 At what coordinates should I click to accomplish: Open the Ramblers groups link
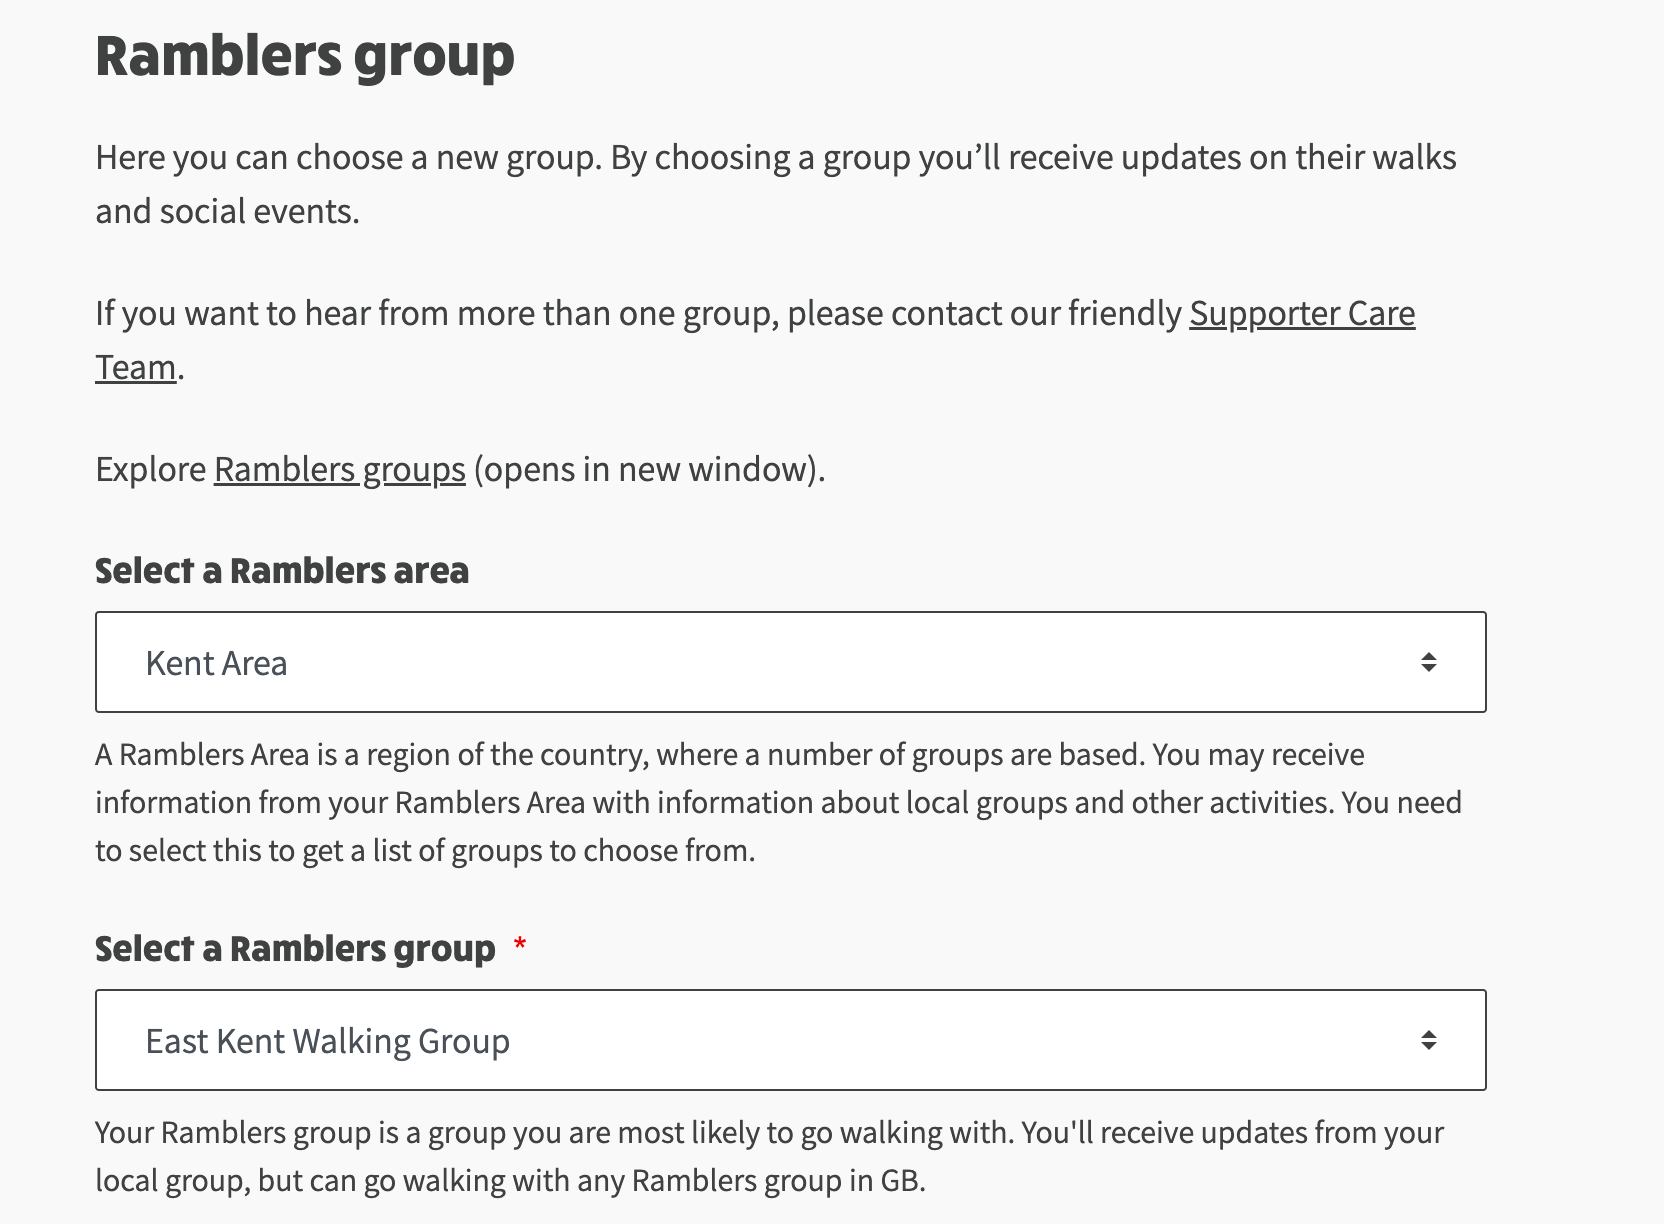click(x=340, y=469)
